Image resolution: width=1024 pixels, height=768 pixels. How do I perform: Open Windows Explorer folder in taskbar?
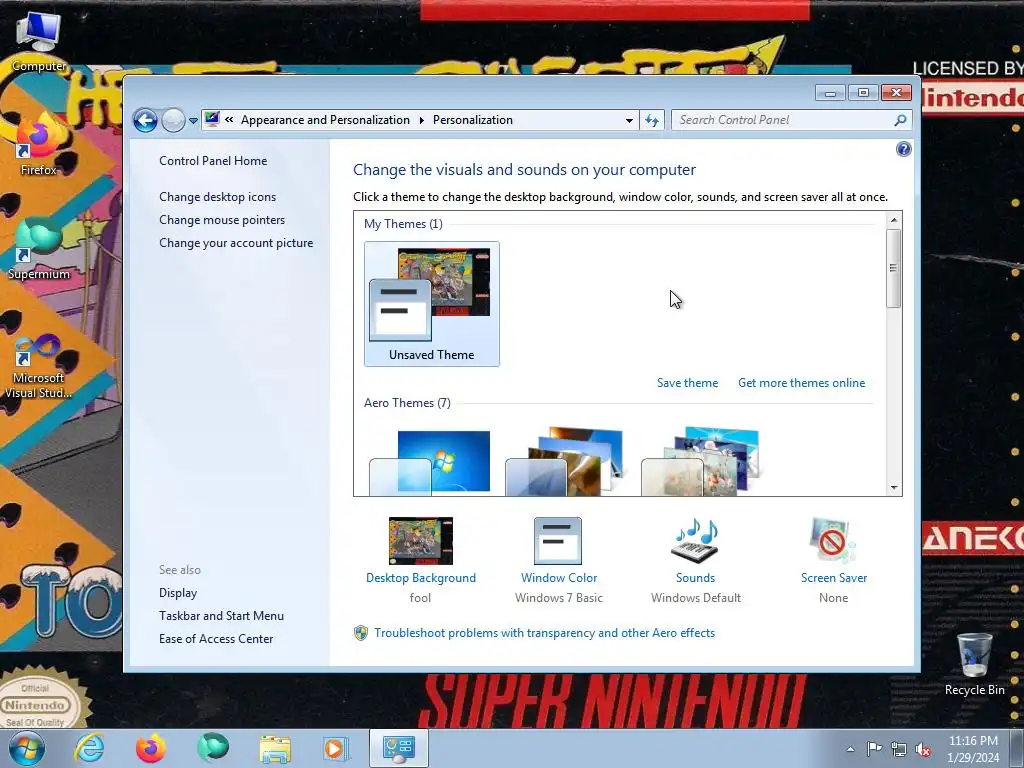click(275, 748)
